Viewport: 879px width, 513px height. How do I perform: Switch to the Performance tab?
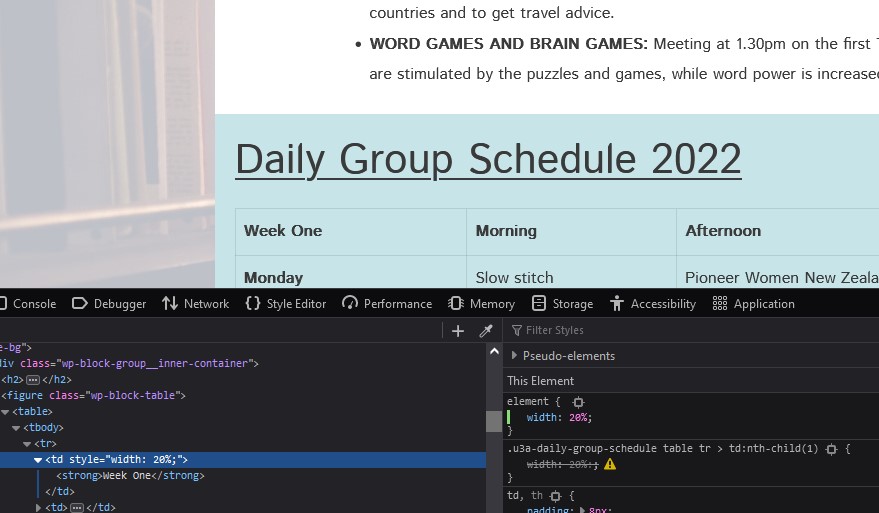(x=387, y=304)
